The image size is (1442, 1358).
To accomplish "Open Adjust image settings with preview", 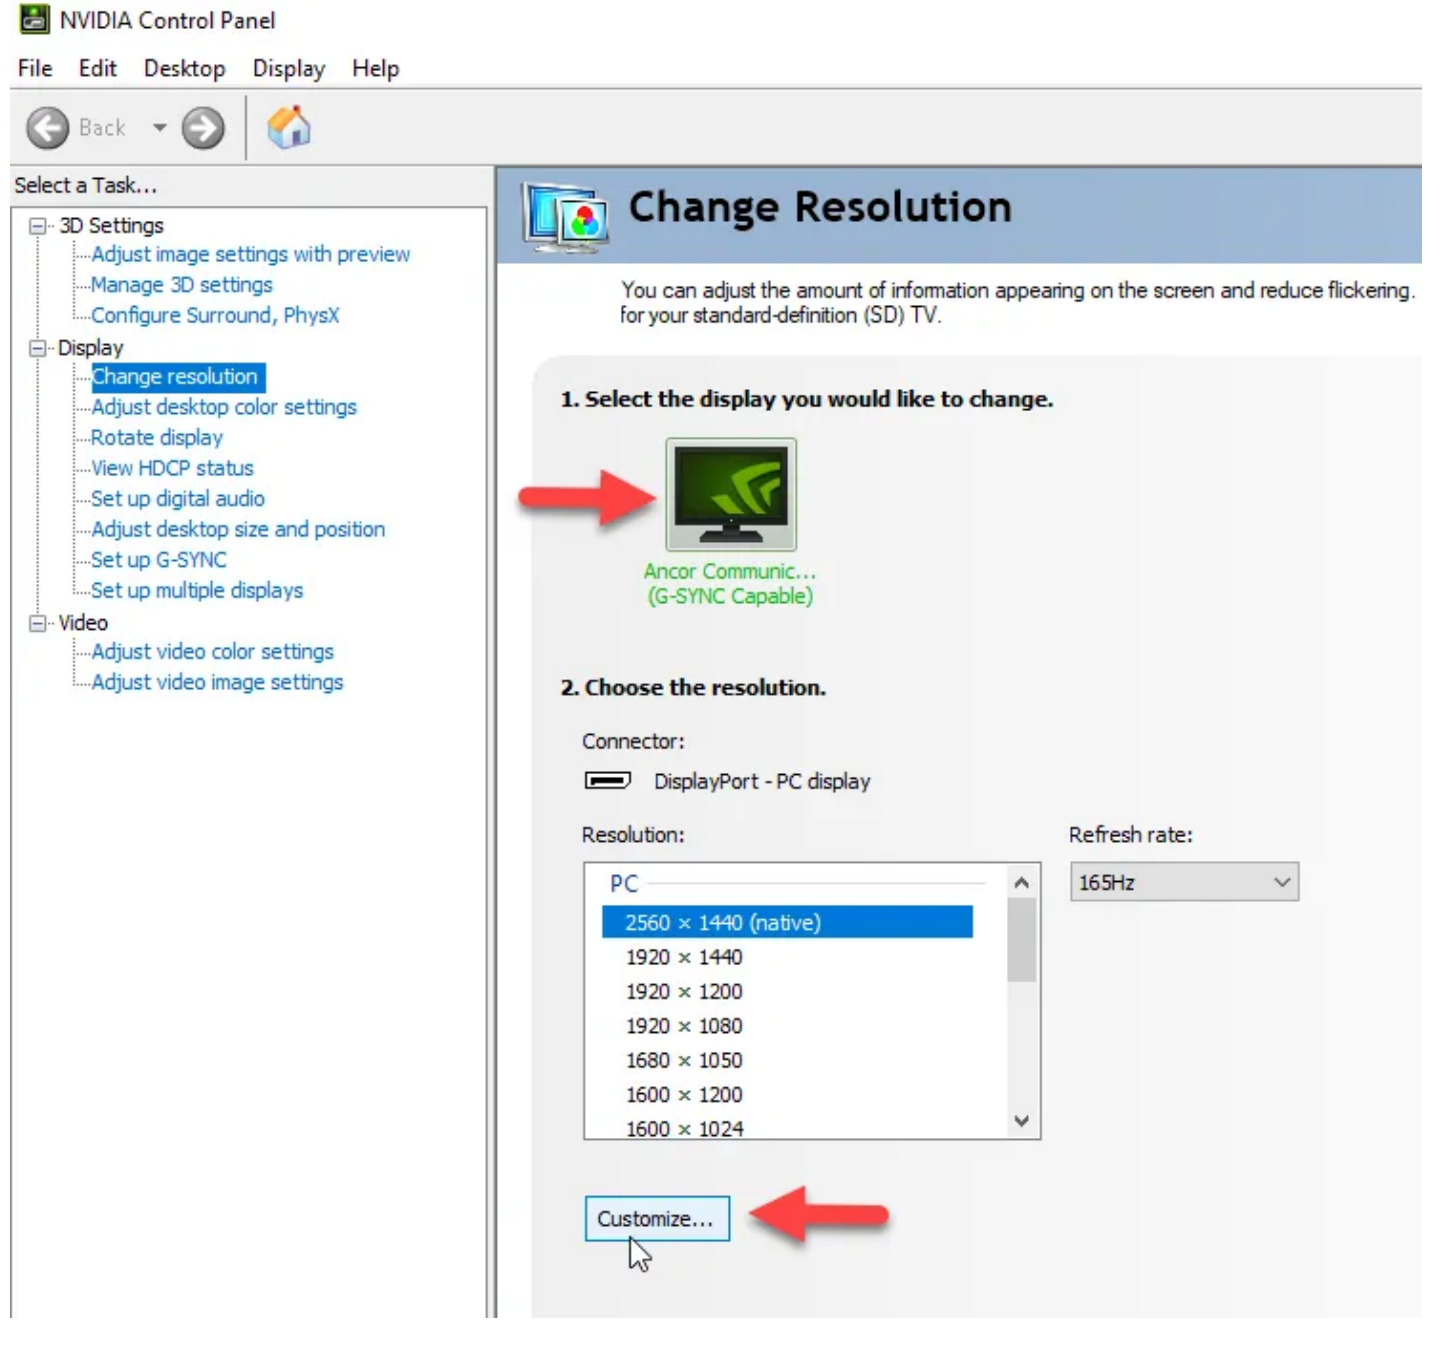I will (251, 255).
